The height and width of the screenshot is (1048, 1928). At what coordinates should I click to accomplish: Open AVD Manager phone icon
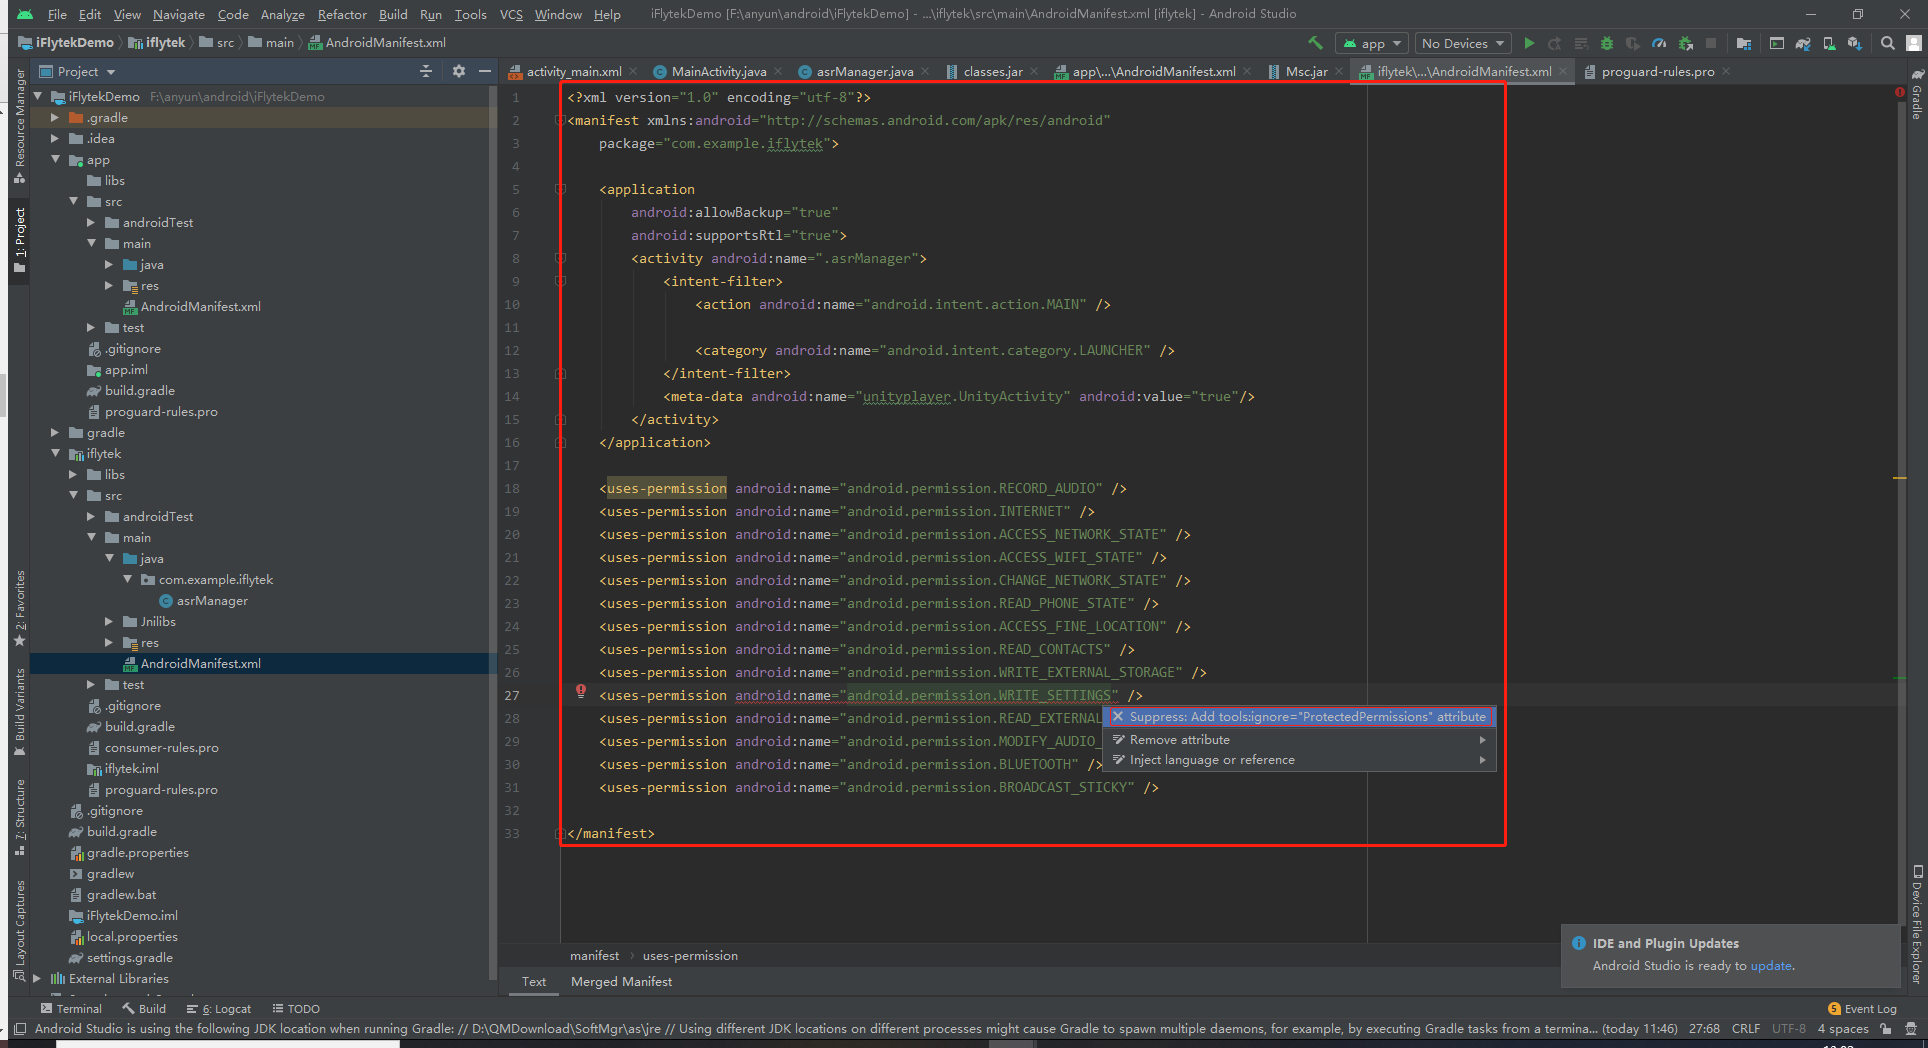1829,43
